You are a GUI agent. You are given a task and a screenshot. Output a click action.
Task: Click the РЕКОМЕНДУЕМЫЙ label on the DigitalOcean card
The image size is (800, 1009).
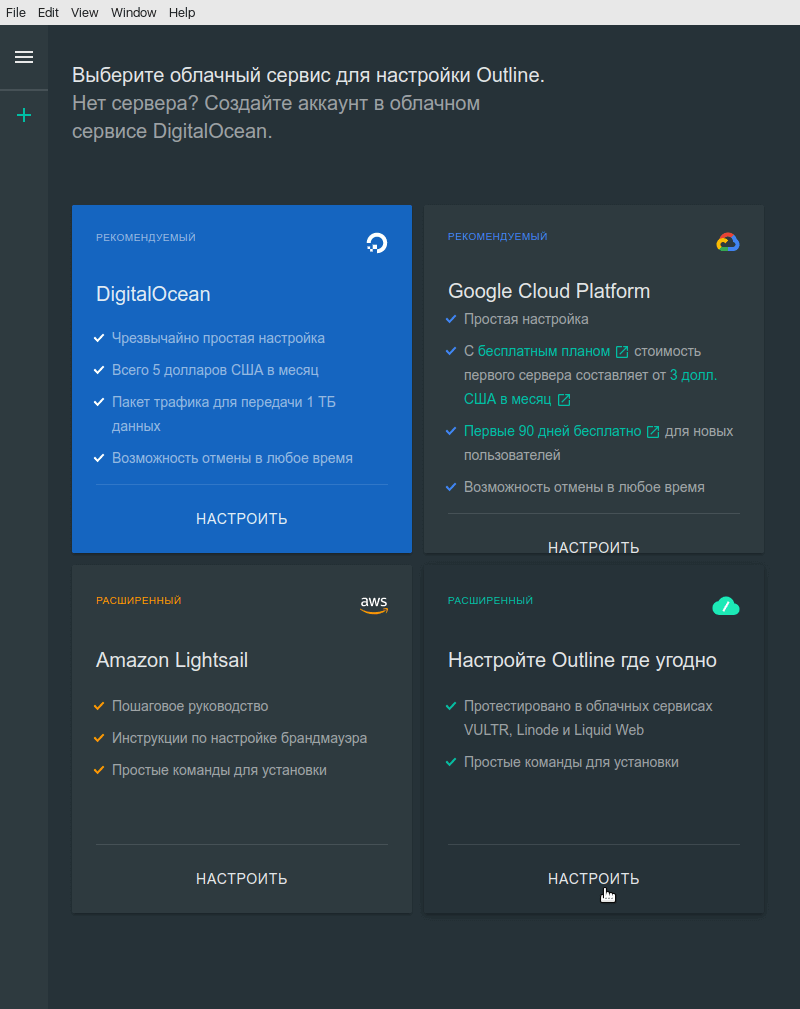click(146, 237)
